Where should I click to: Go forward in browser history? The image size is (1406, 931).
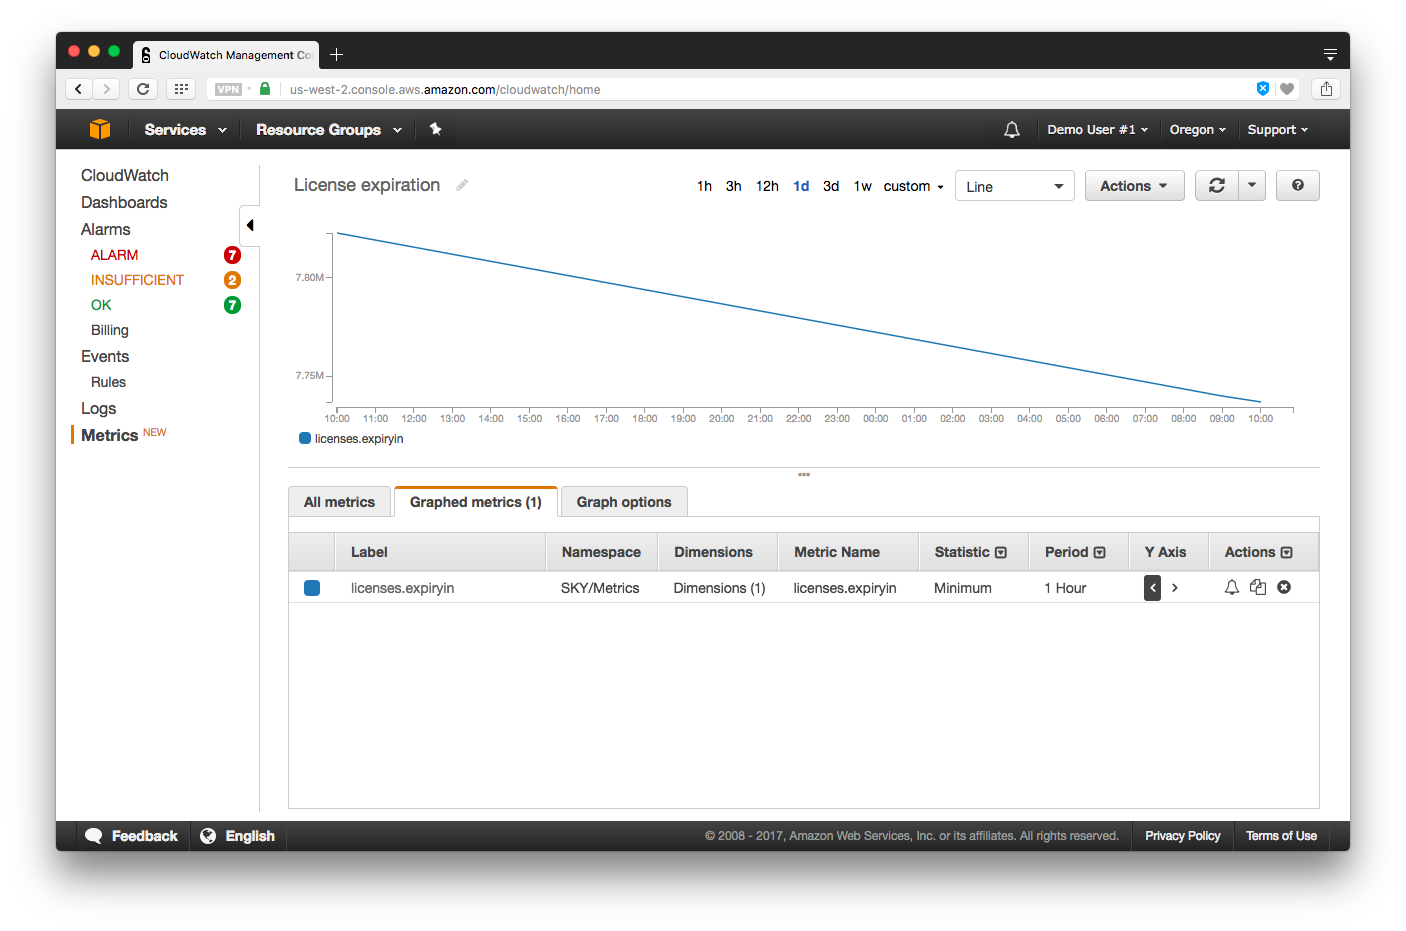(x=107, y=89)
